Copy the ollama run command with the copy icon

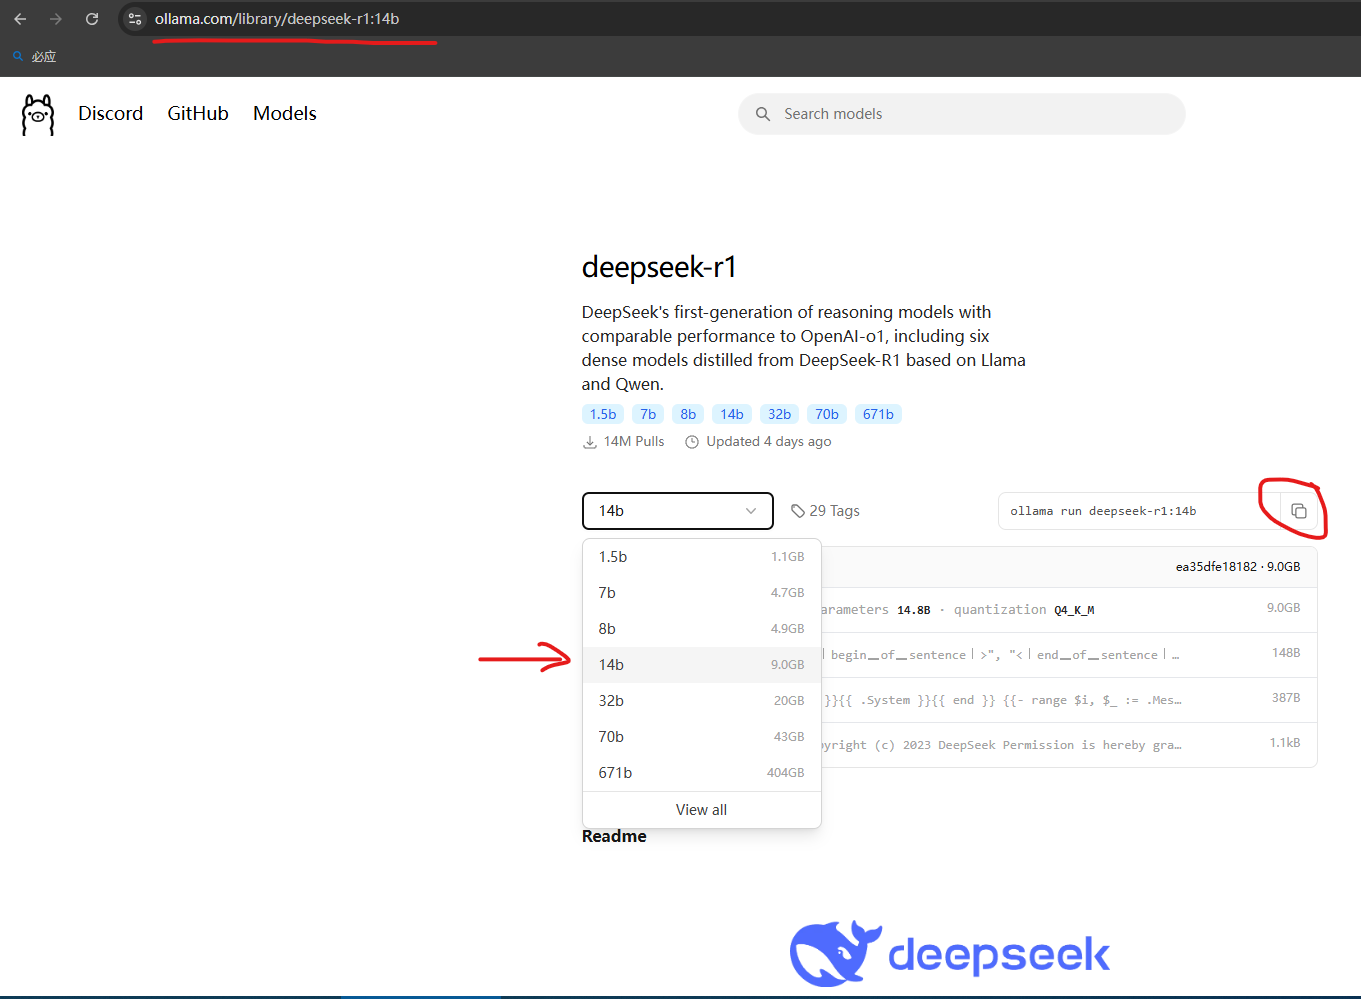pos(1298,511)
